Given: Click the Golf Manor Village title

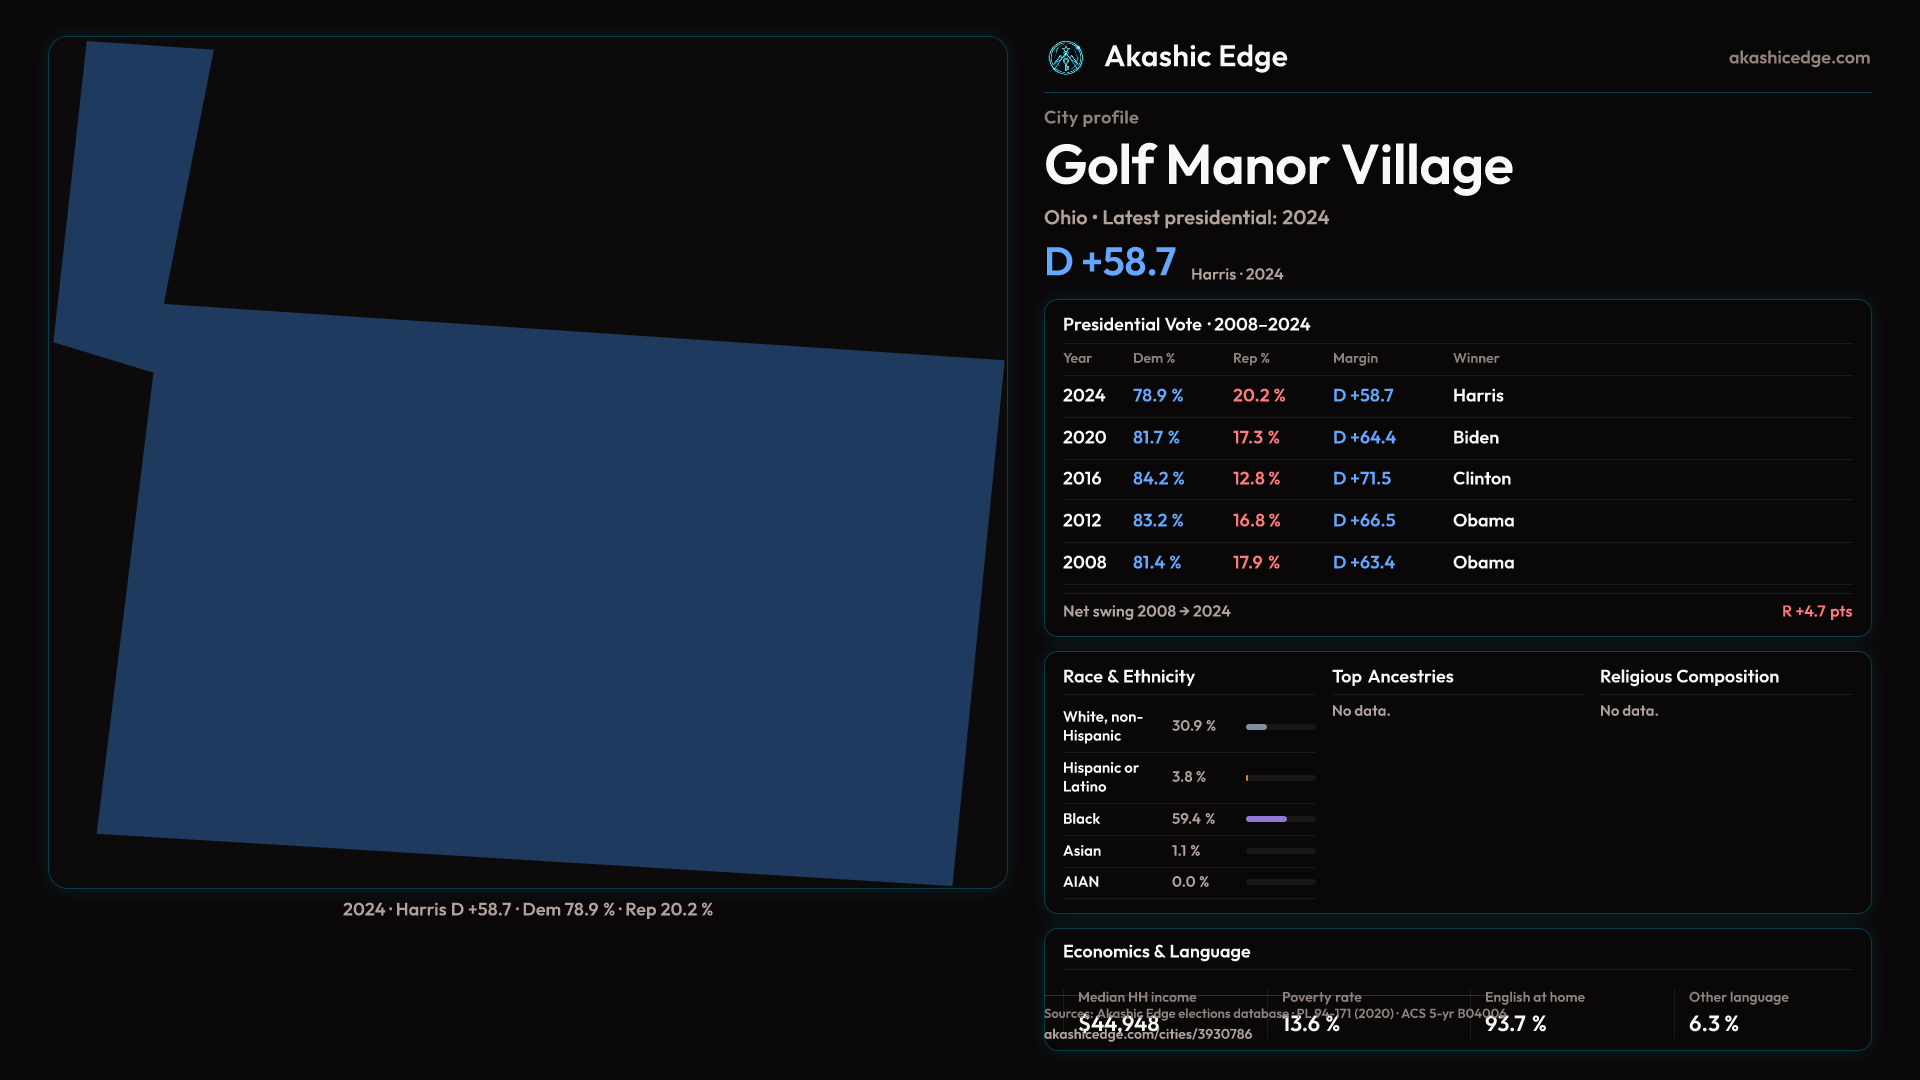Looking at the screenshot, I should pyautogui.click(x=1277, y=165).
